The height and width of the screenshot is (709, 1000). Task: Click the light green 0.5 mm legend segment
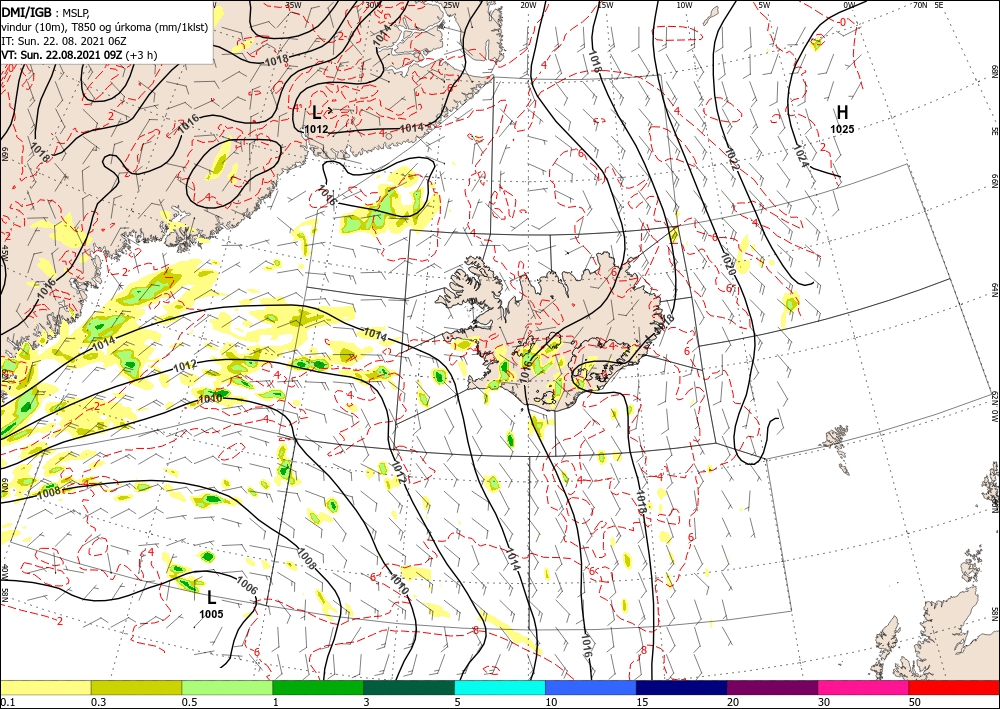coord(227,687)
